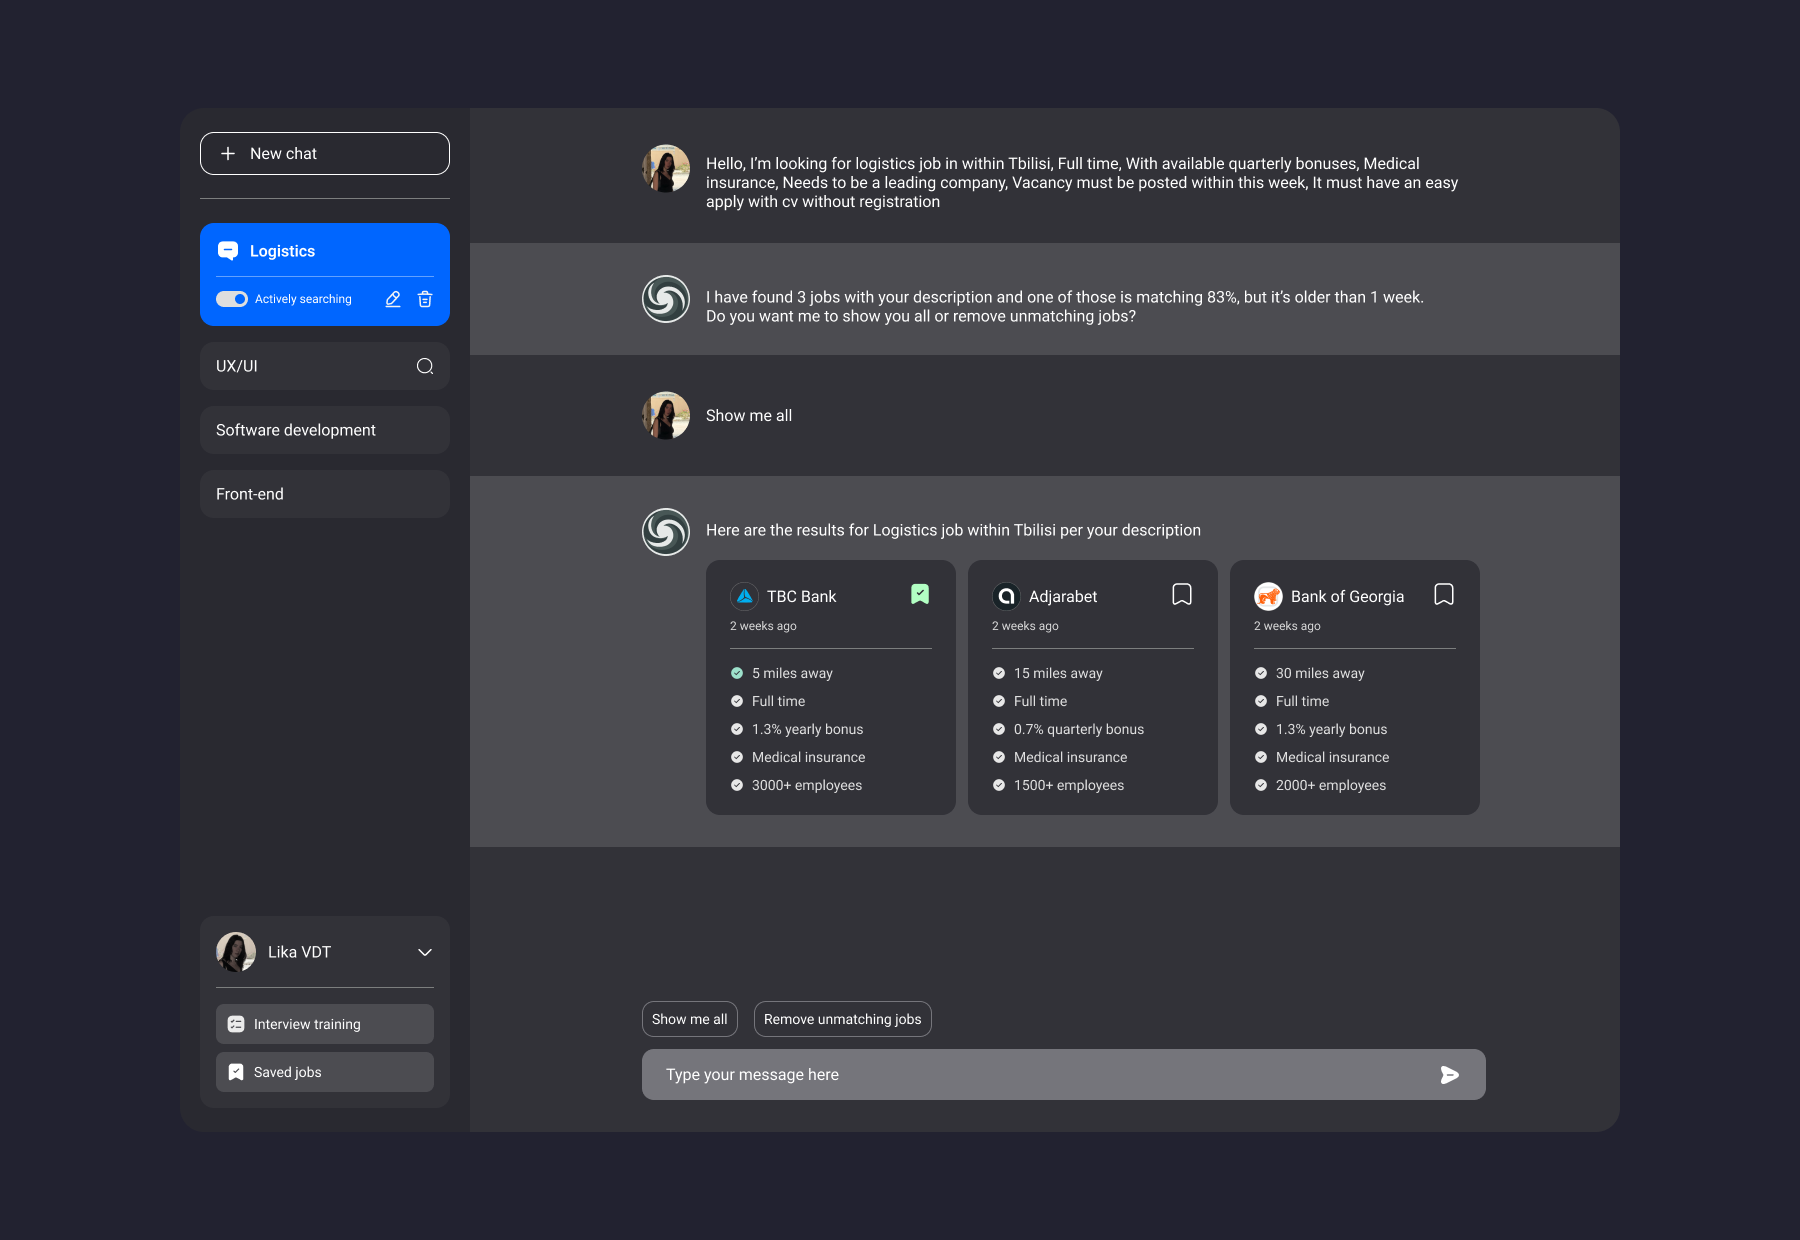1800x1240 pixels.
Task: Send the message with arrow icon
Action: pyautogui.click(x=1450, y=1075)
